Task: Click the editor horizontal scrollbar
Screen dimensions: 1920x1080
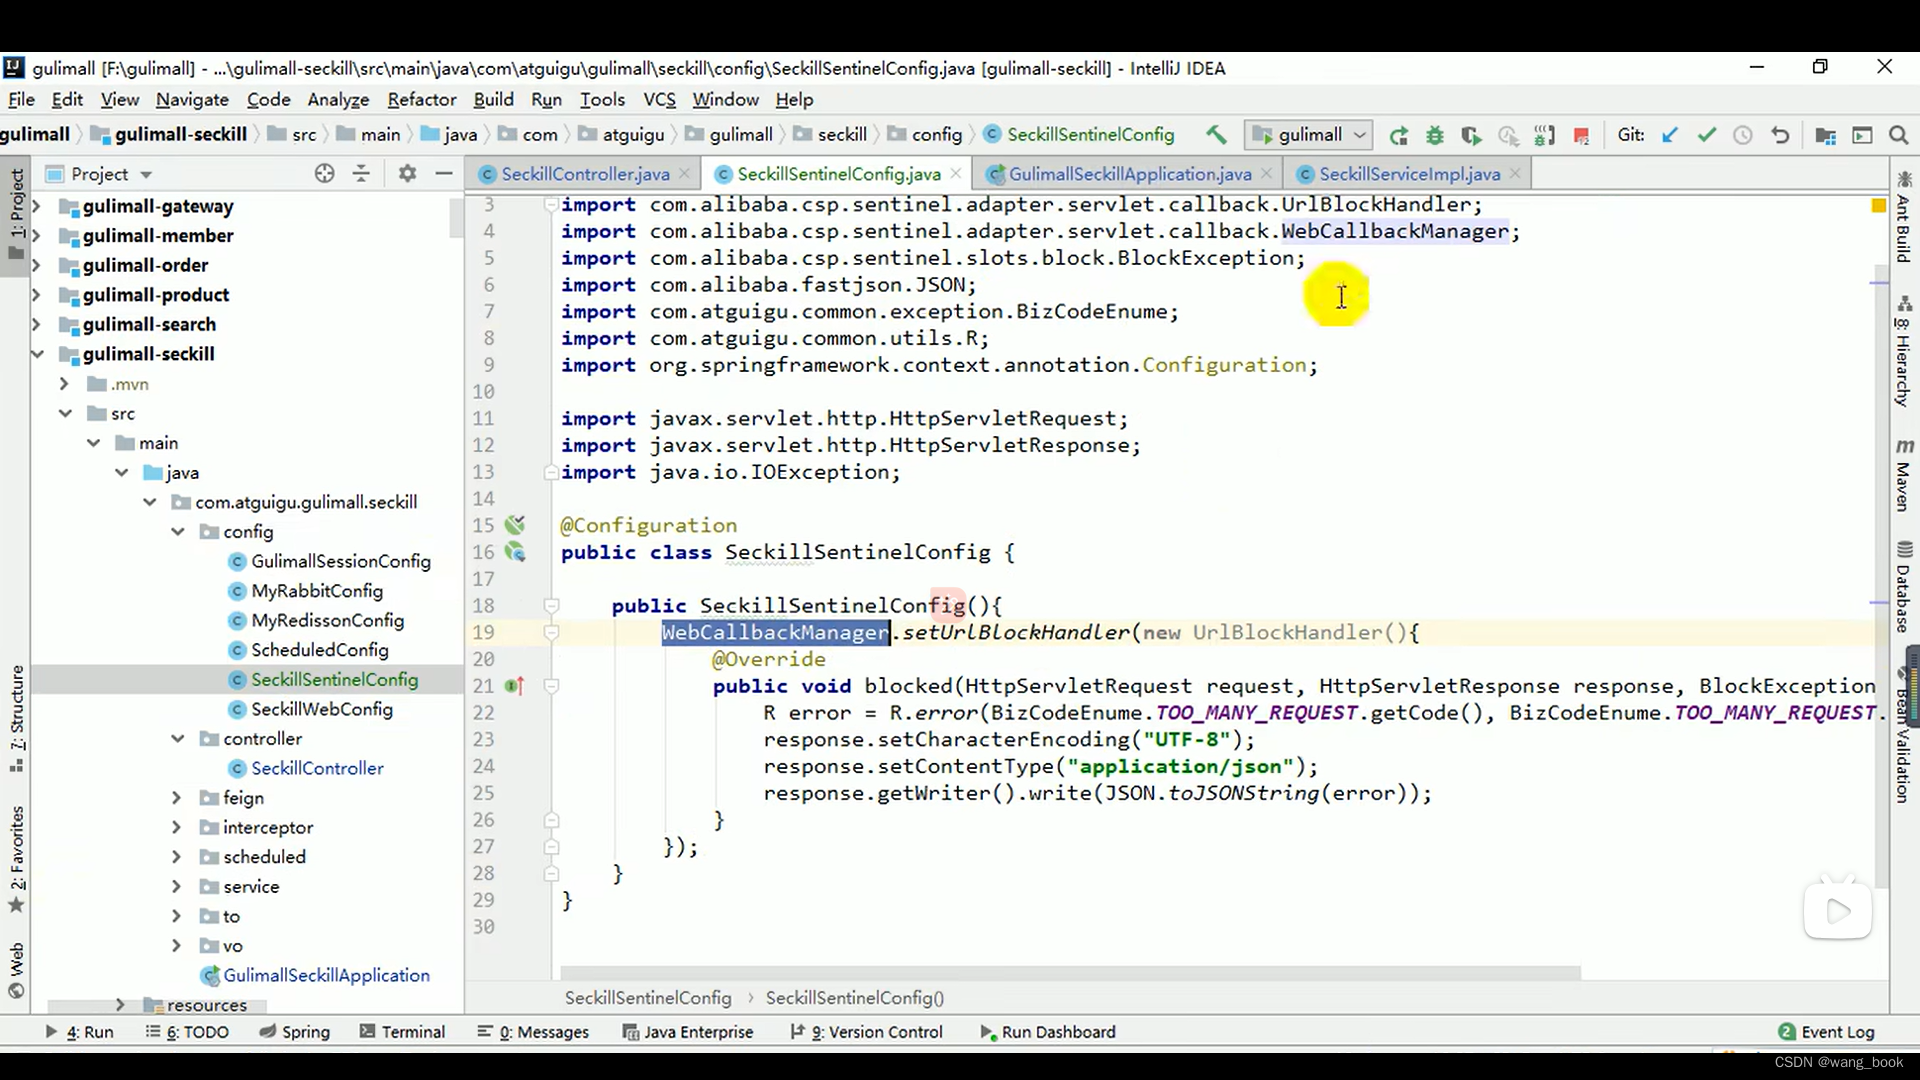Action: [x=1070, y=973]
